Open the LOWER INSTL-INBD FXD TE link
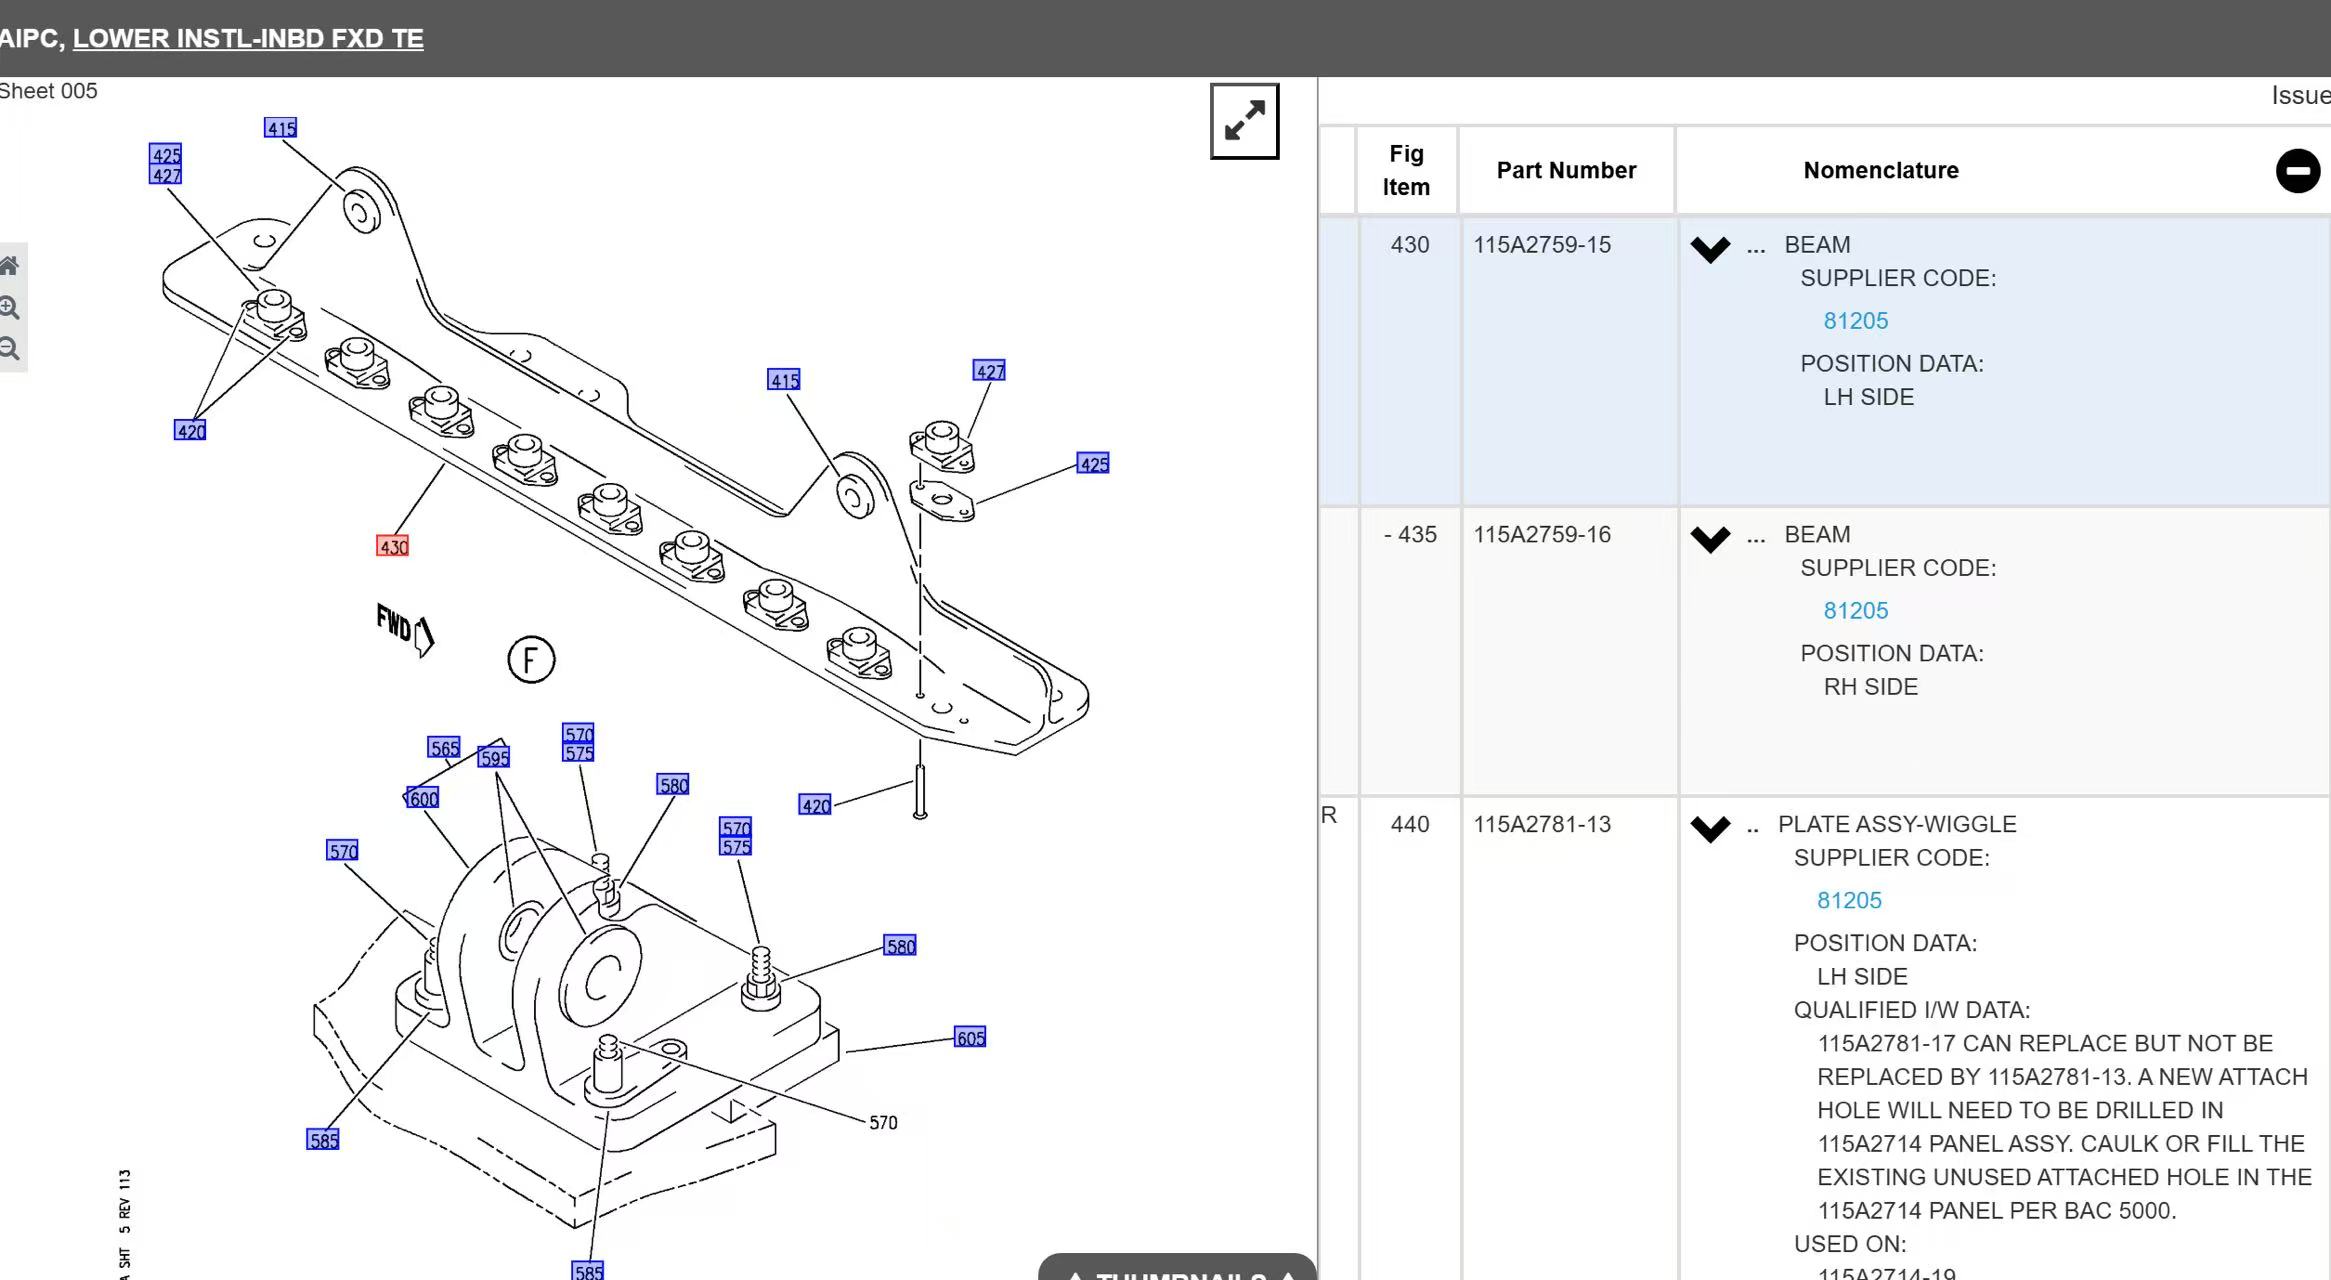This screenshot has height=1280, width=2331. tap(248, 39)
